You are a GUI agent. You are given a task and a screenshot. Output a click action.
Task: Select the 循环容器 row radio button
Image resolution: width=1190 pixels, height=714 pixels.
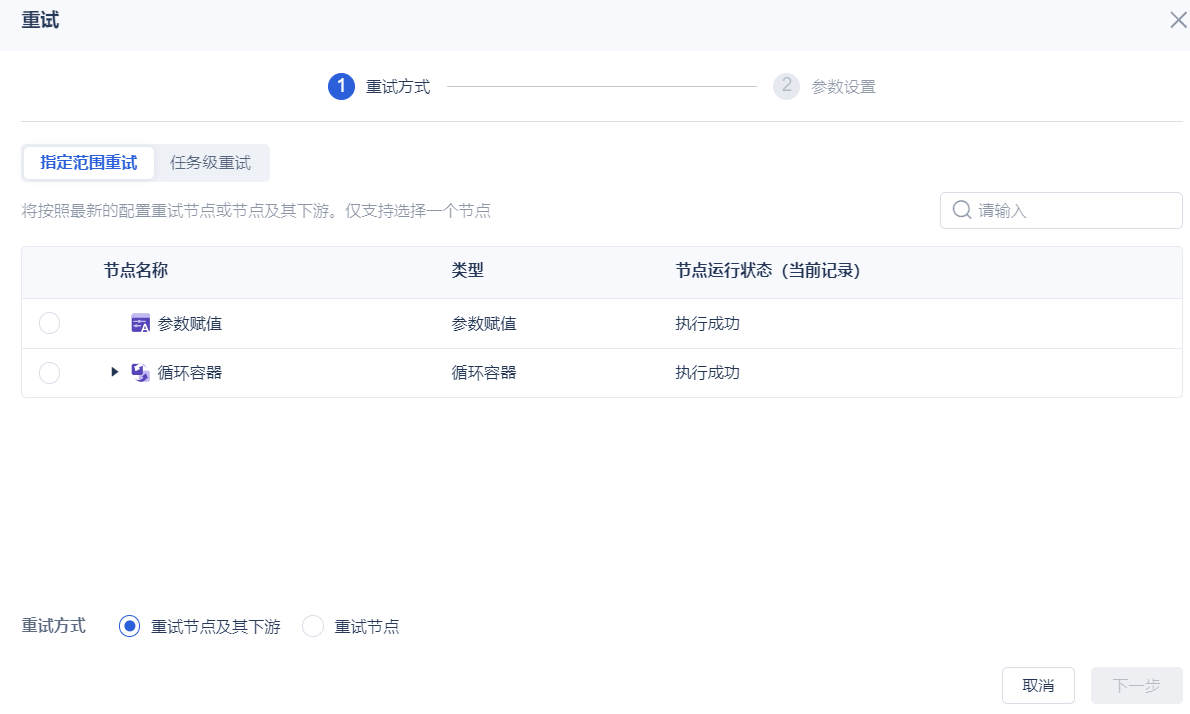(x=49, y=372)
